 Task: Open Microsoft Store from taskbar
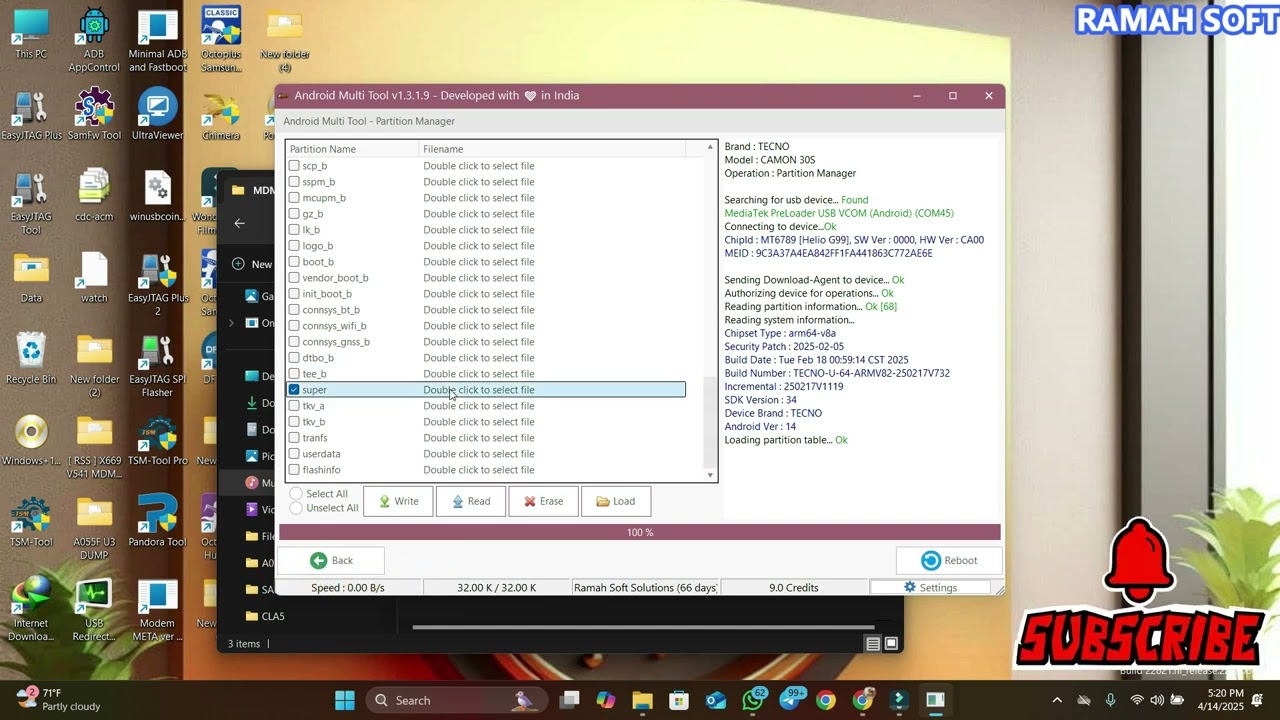point(679,700)
